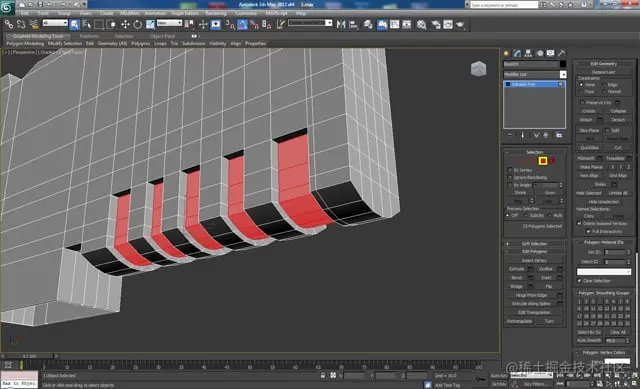
Task: Activate the Select and Scale tool
Action: pyautogui.click(x=150, y=24)
